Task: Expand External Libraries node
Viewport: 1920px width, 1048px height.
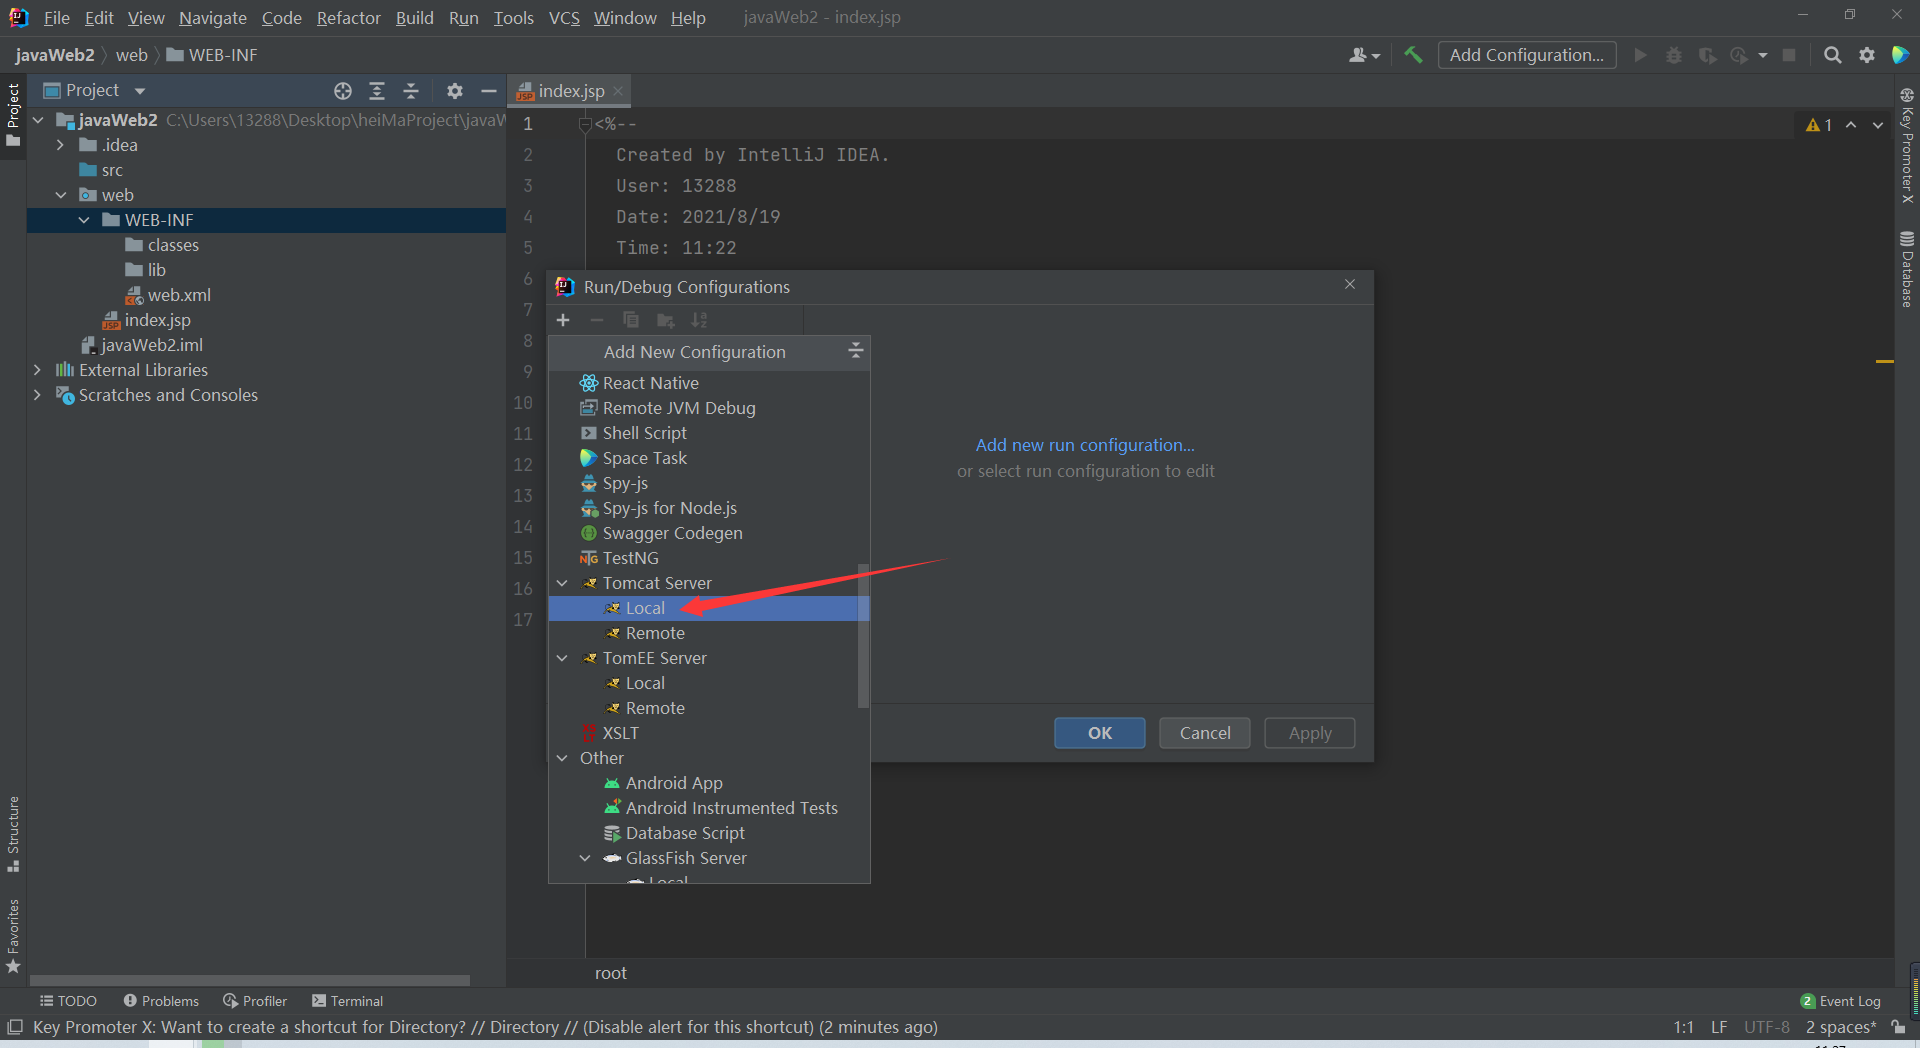Action: (x=37, y=370)
